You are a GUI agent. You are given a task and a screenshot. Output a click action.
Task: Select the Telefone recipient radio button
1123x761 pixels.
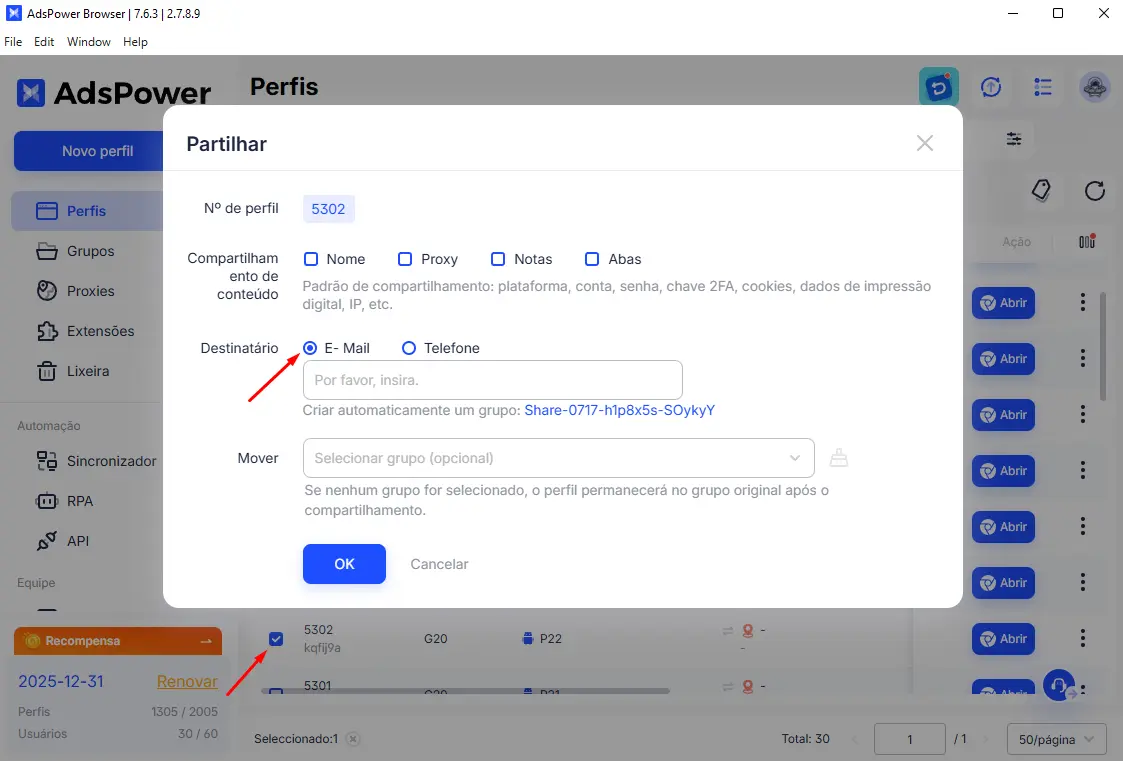tap(409, 348)
